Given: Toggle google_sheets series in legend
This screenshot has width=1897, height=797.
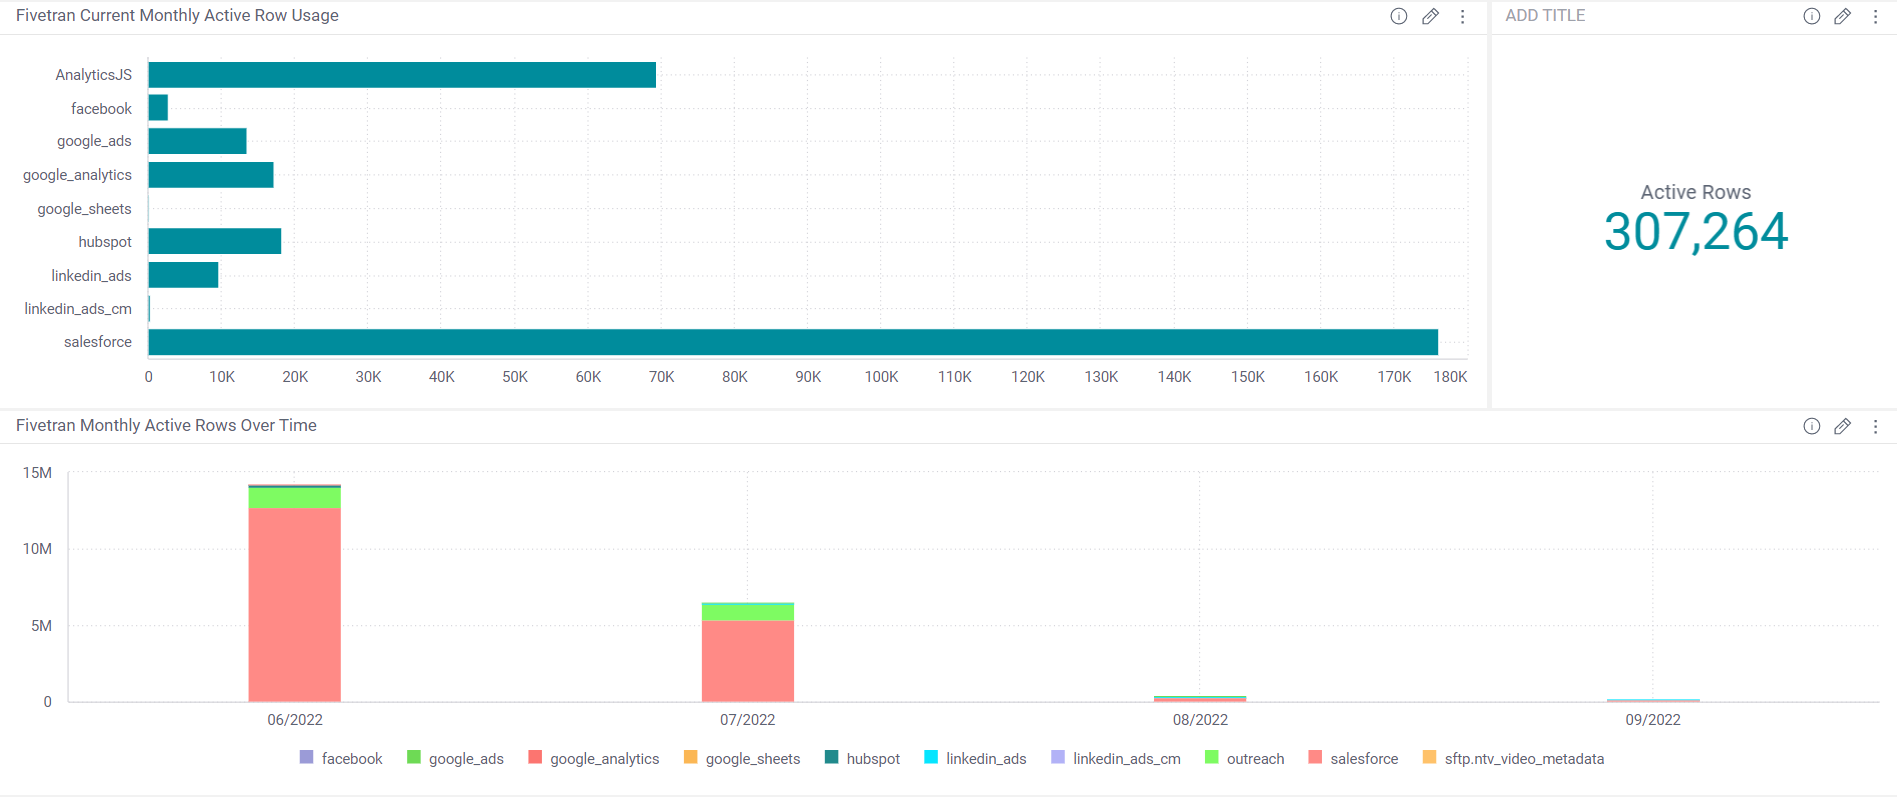Looking at the screenshot, I should tap(742, 758).
